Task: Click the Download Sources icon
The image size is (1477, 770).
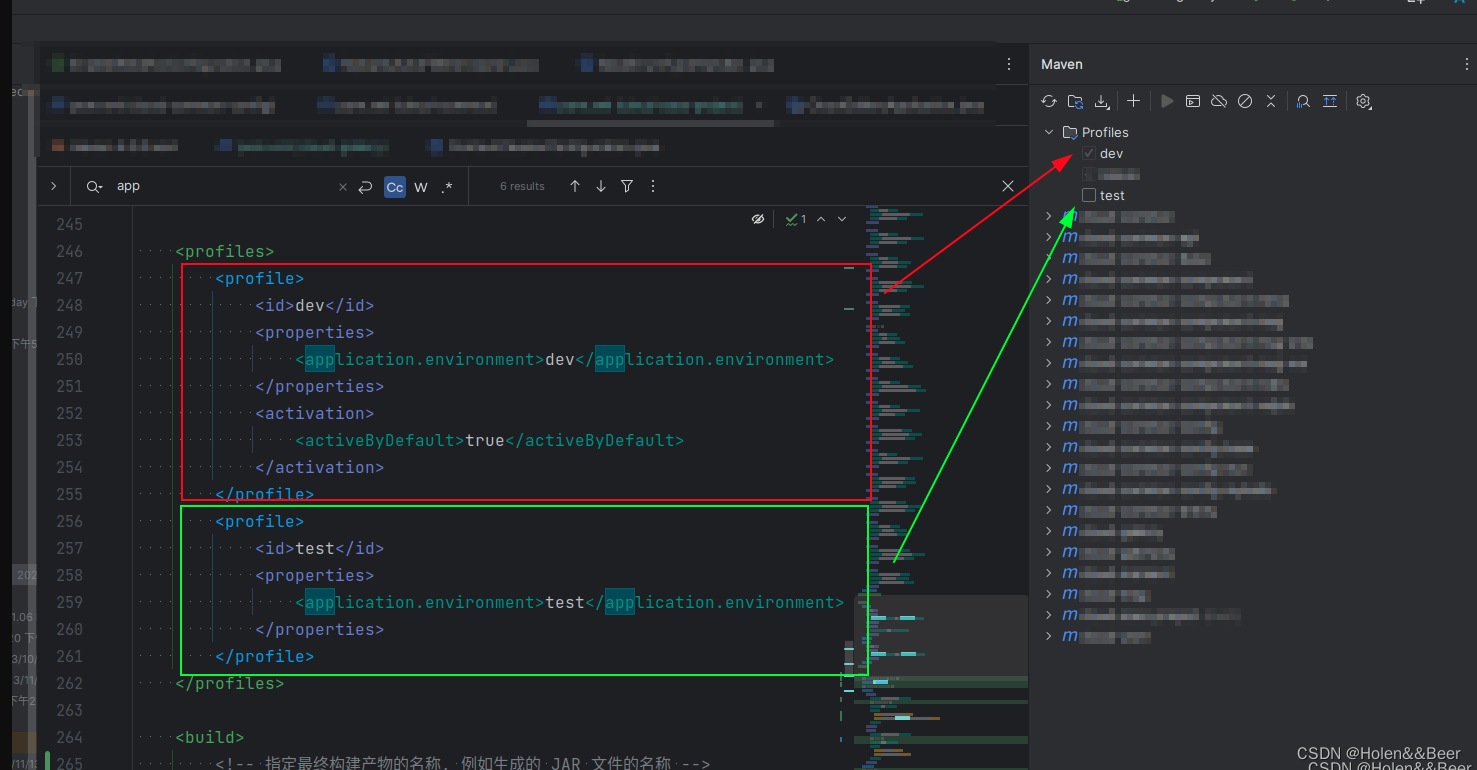Action: pos(1100,101)
